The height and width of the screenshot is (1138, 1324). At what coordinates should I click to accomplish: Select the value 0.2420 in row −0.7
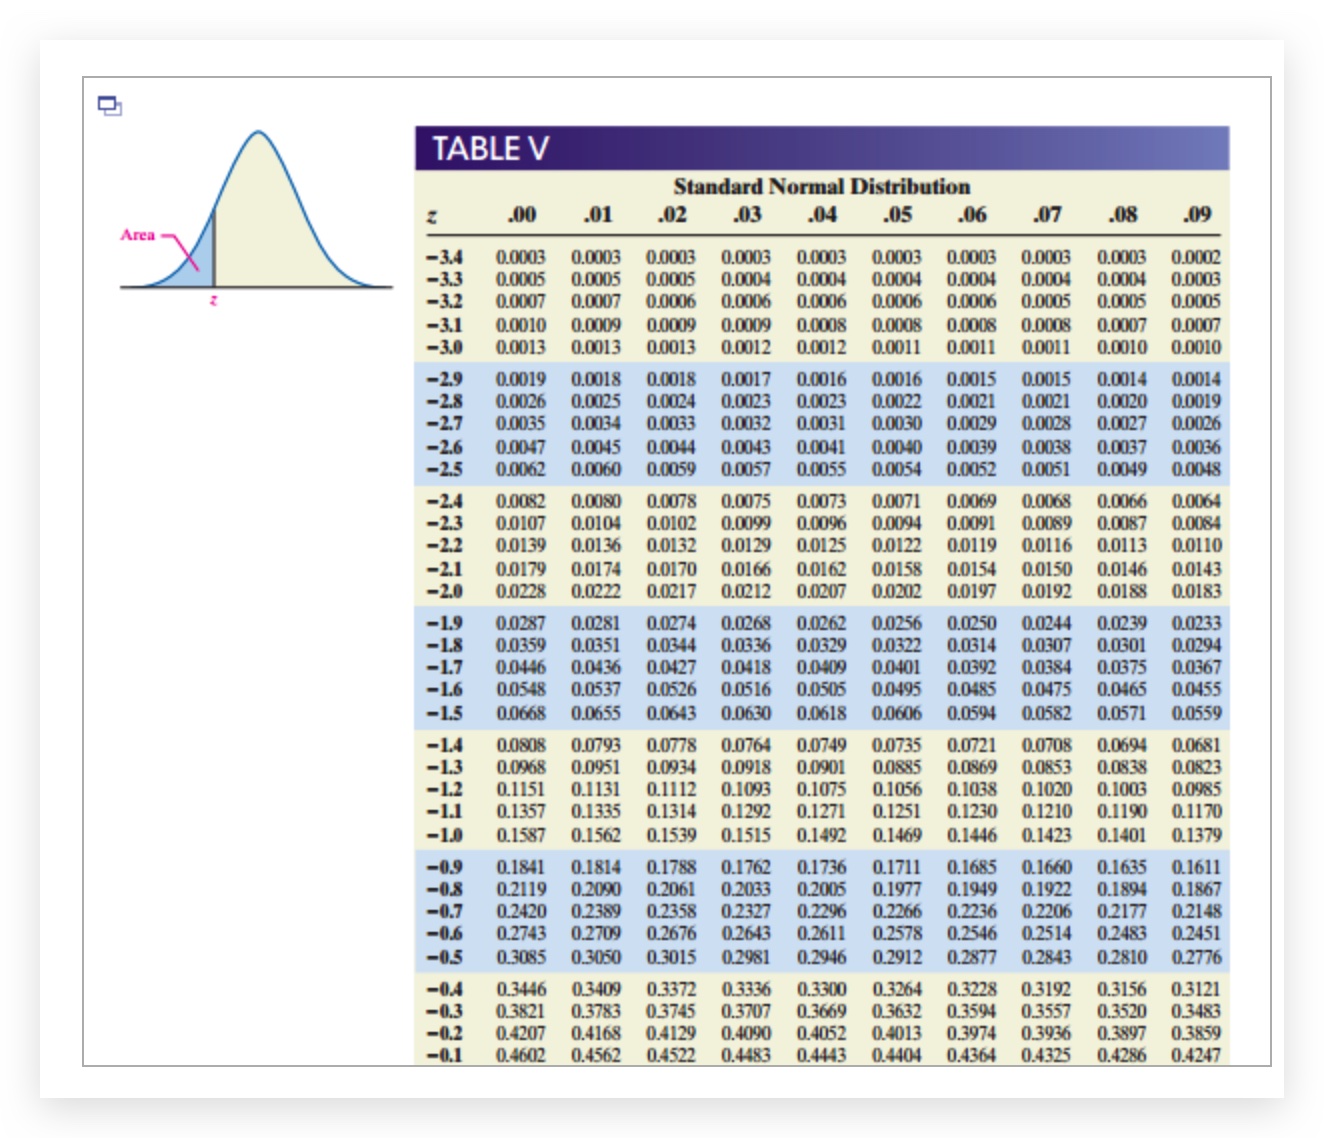pyautogui.click(x=521, y=911)
